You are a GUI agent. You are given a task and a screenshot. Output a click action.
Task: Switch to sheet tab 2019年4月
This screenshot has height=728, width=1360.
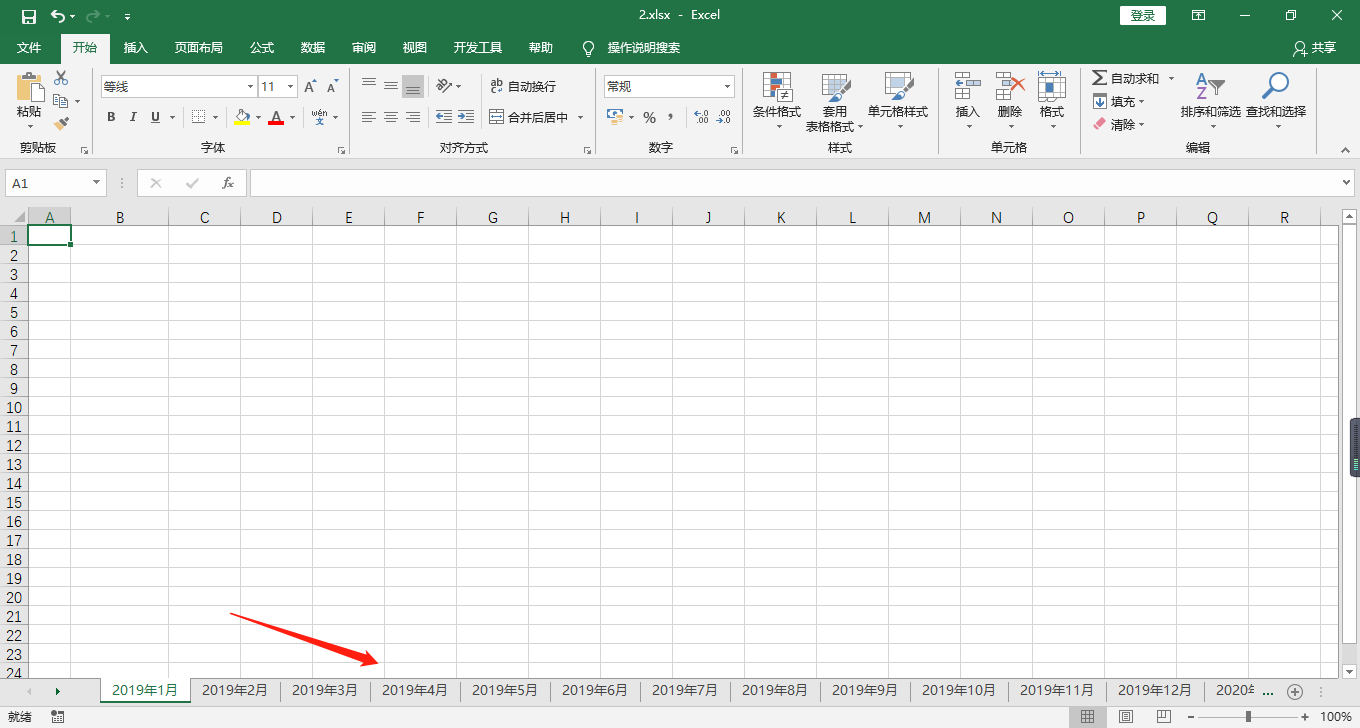pos(415,690)
